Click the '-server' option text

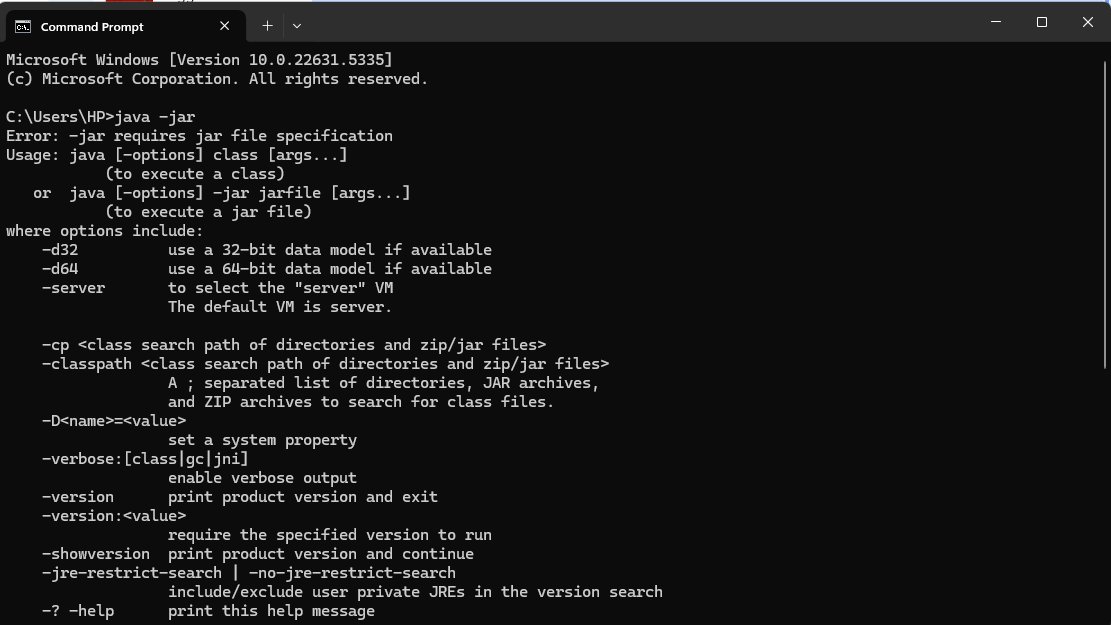pos(74,288)
